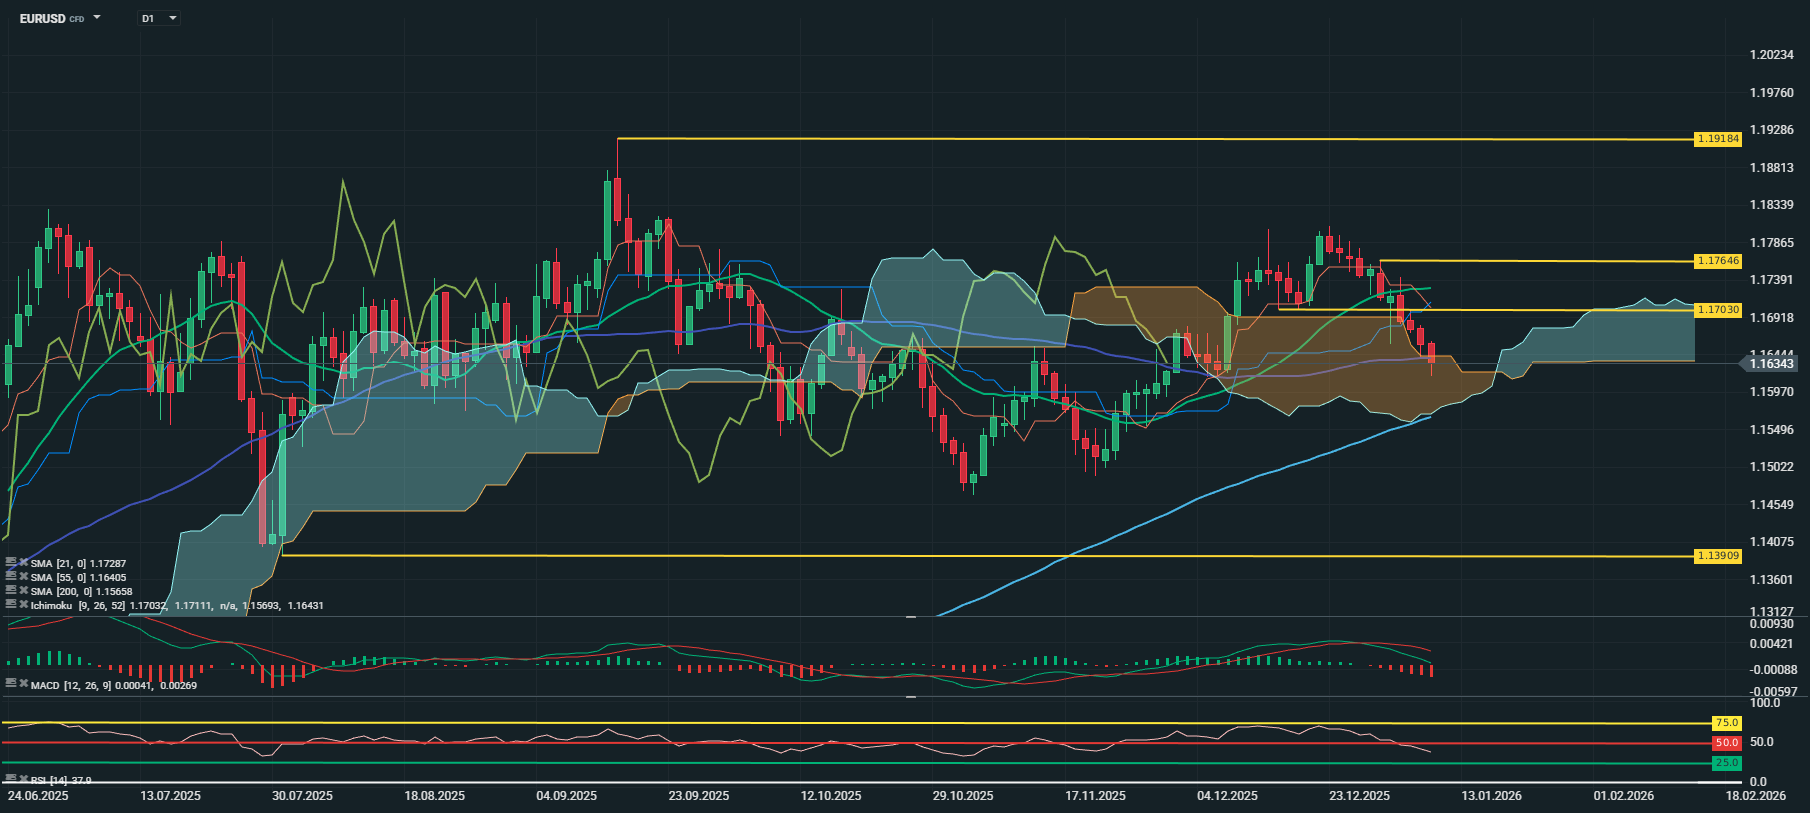1810x813 pixels.
Task: Click the 1.13909 support level label
Action: (1717, 556)
